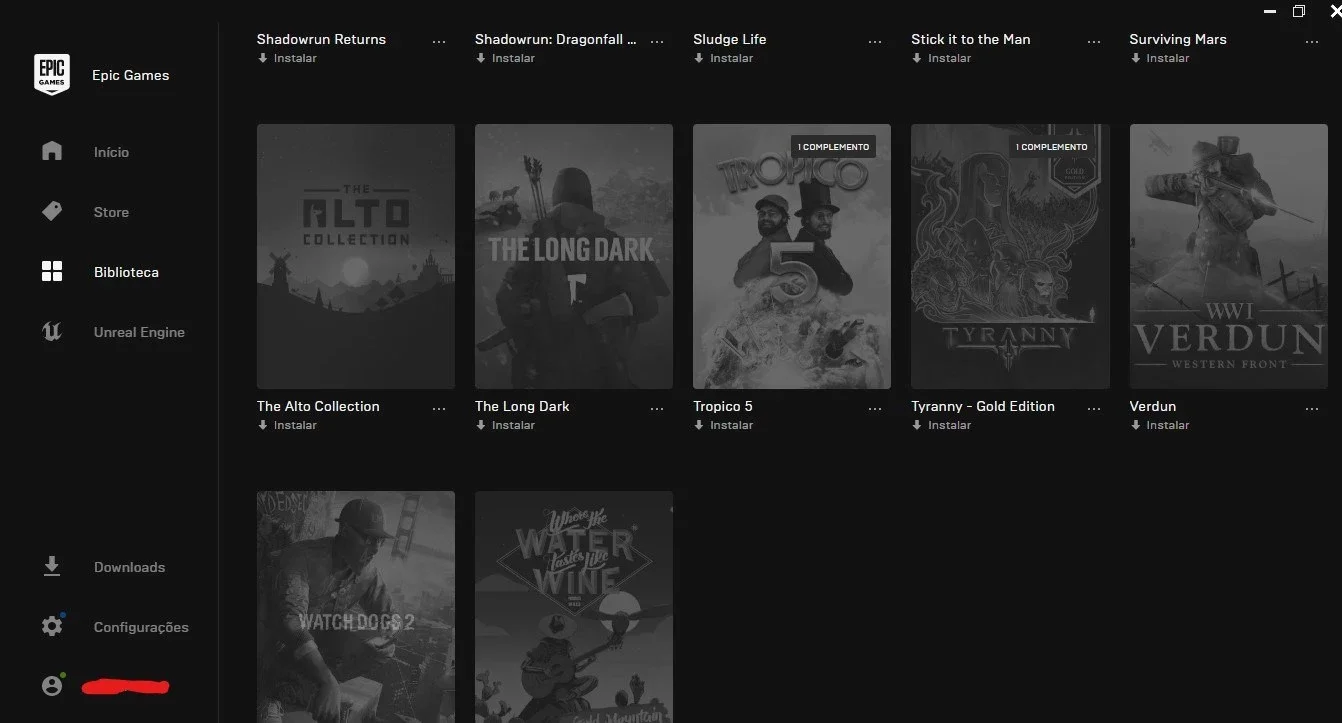Select Biblioteca in the sidebar

(x=126, y=272)
